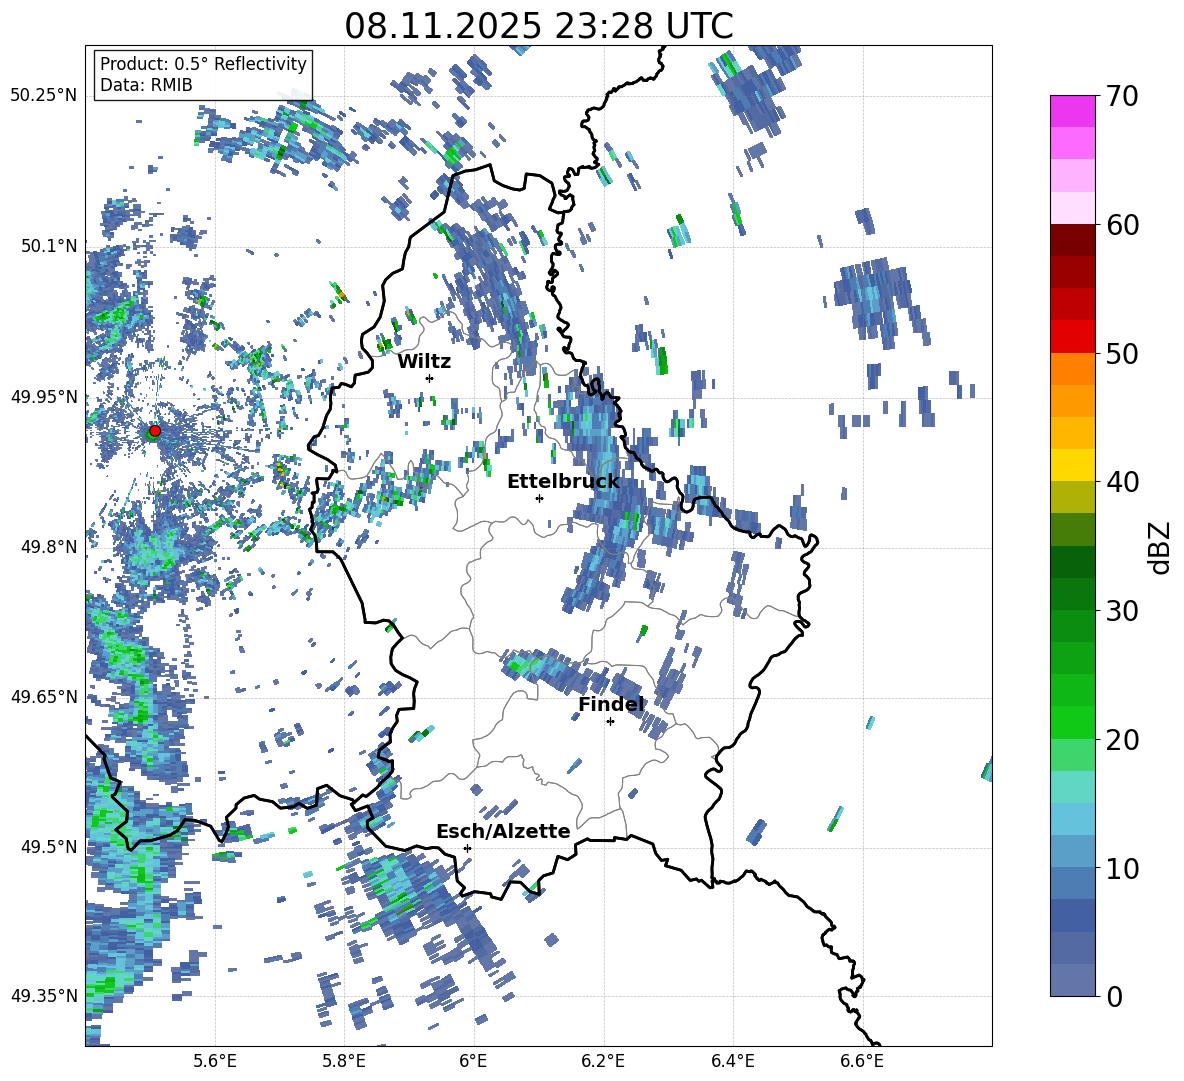Image resolution: width=1184 pixels, height=1081 pixels.
Task: Click the Ettelbruck cross marker
Action: click(539, 498)
